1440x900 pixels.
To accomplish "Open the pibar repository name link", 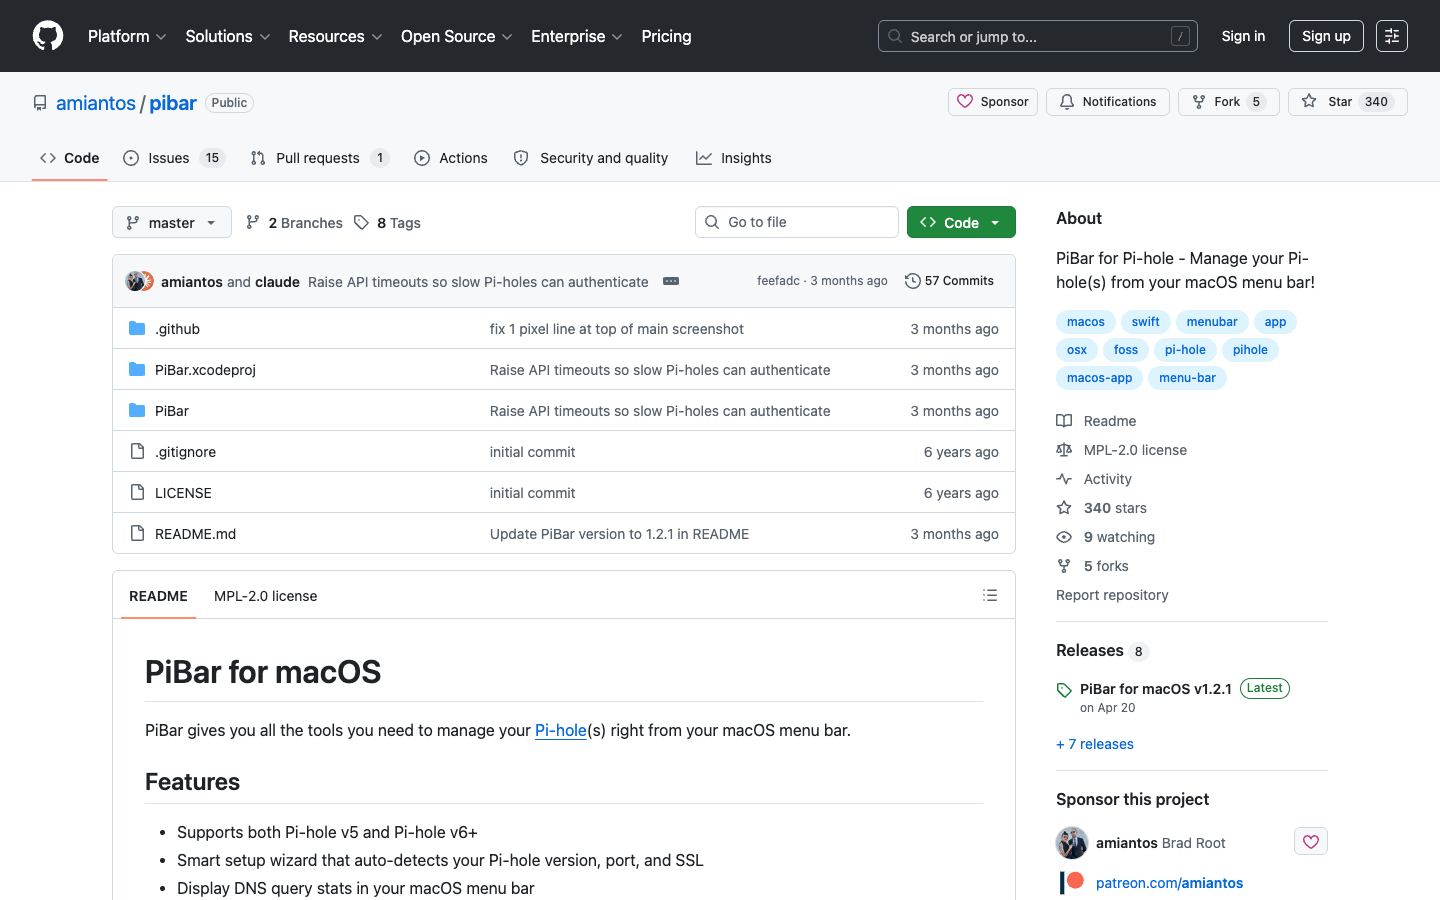I will pyautogui.click(x=173, y=103).
